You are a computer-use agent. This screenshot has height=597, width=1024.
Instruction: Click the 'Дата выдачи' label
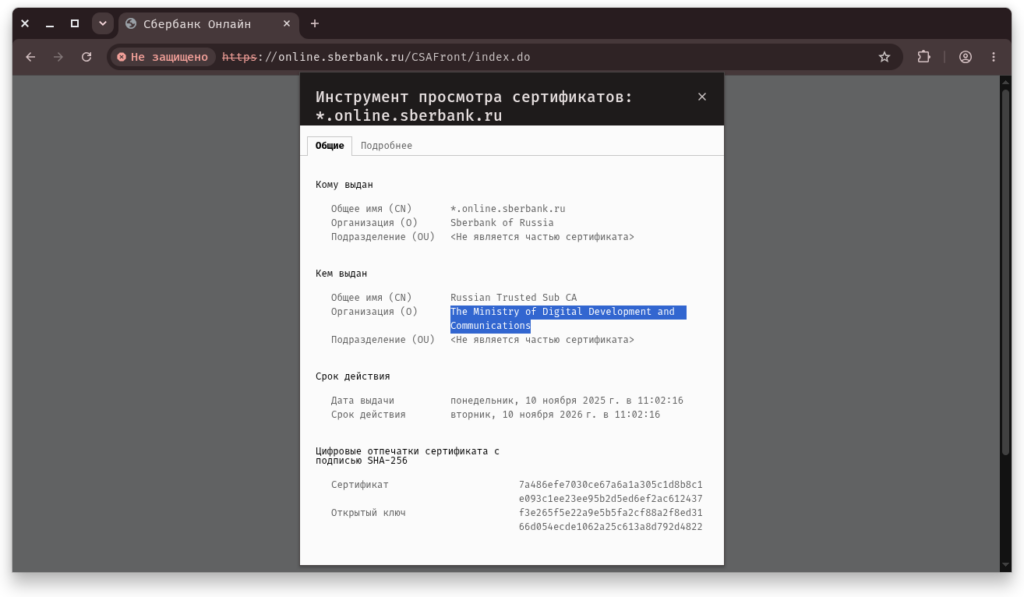tap(362, 400)
